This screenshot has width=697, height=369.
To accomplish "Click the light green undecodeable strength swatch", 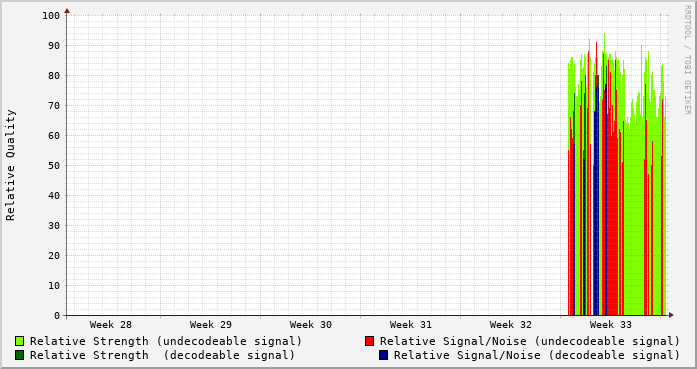I will (19, 341).
